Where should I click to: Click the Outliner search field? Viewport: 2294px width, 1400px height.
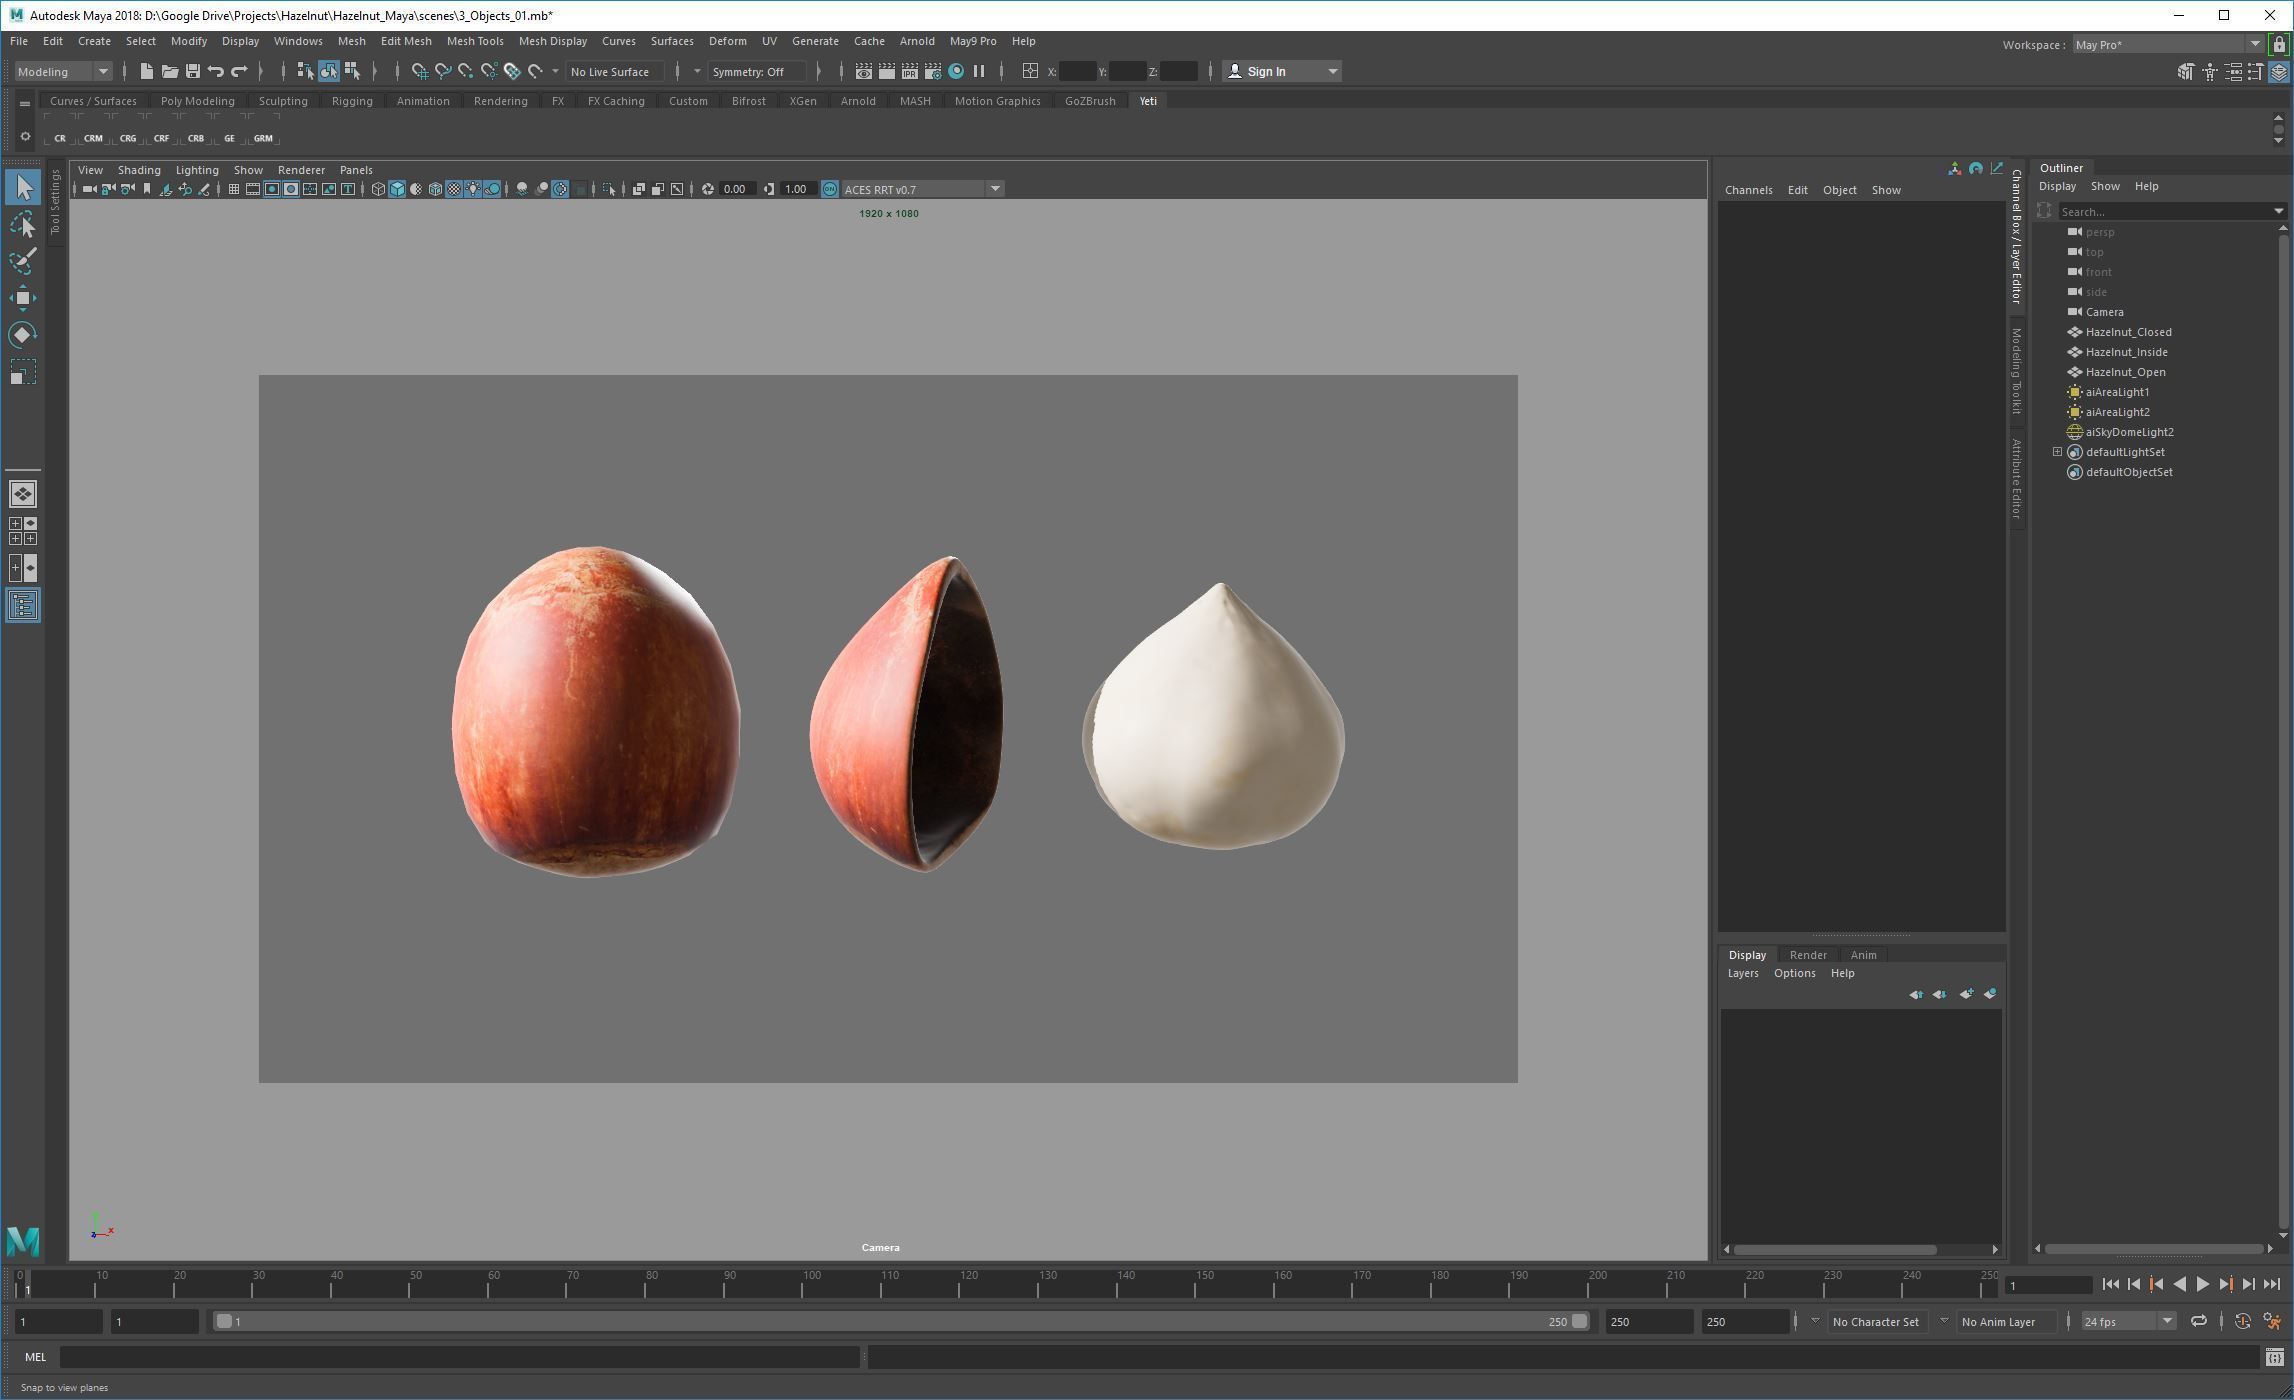click(2166, 211)
